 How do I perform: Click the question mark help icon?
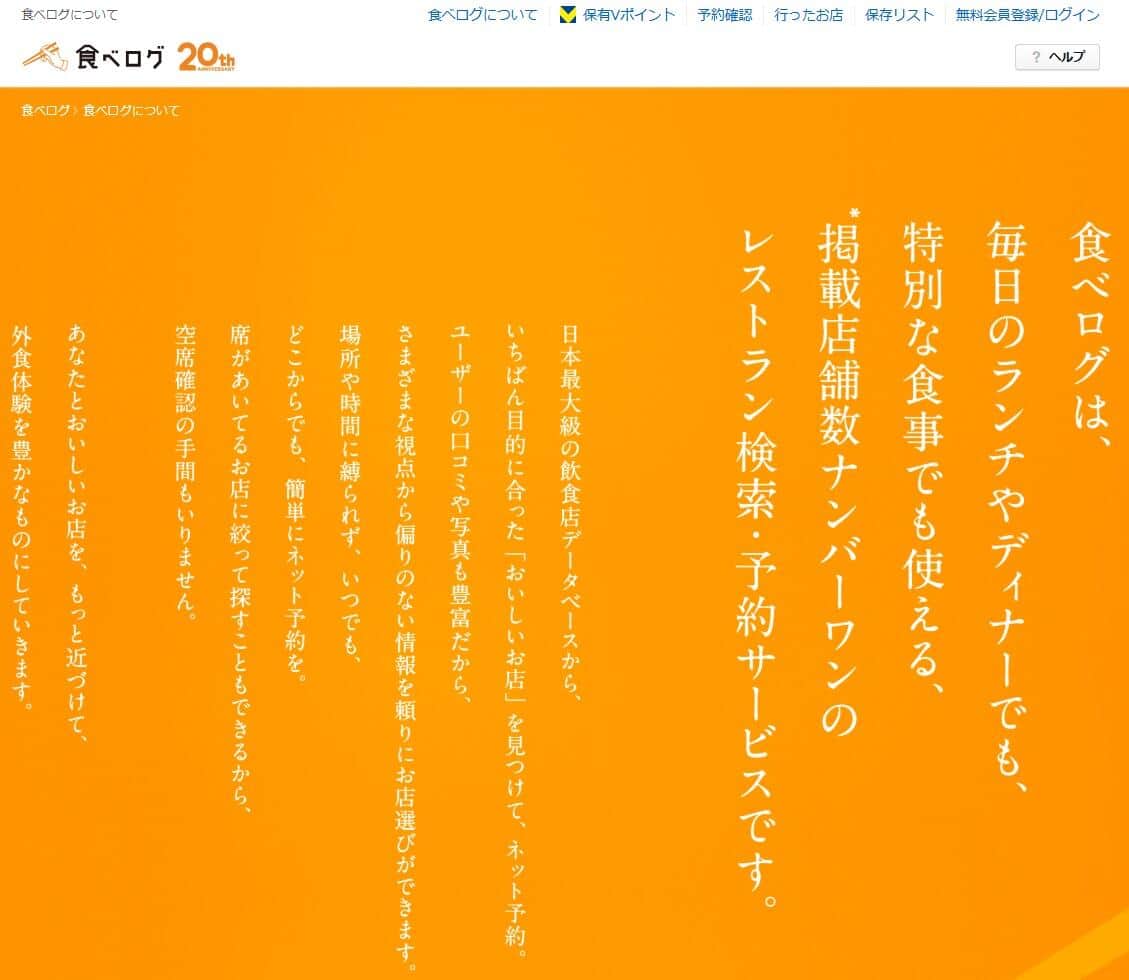pos(1035,57)
